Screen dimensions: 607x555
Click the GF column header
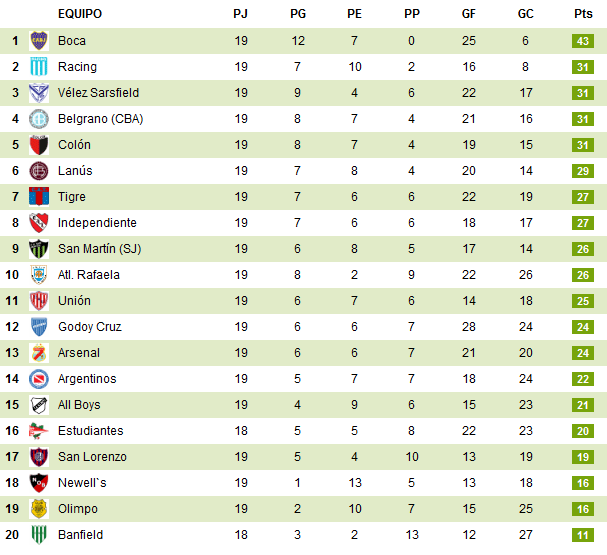coord(469,14)
